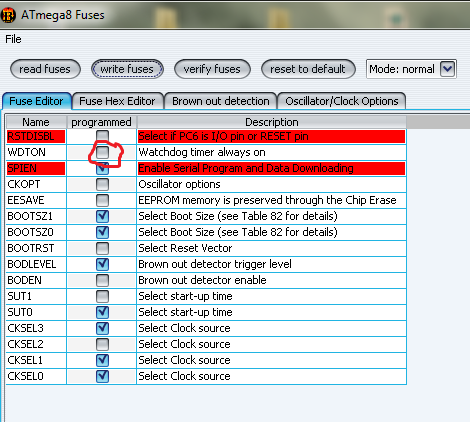Click the ATmega8 Fuses app icon
Screen dimensions: 470x422
(x=8, y=15)
